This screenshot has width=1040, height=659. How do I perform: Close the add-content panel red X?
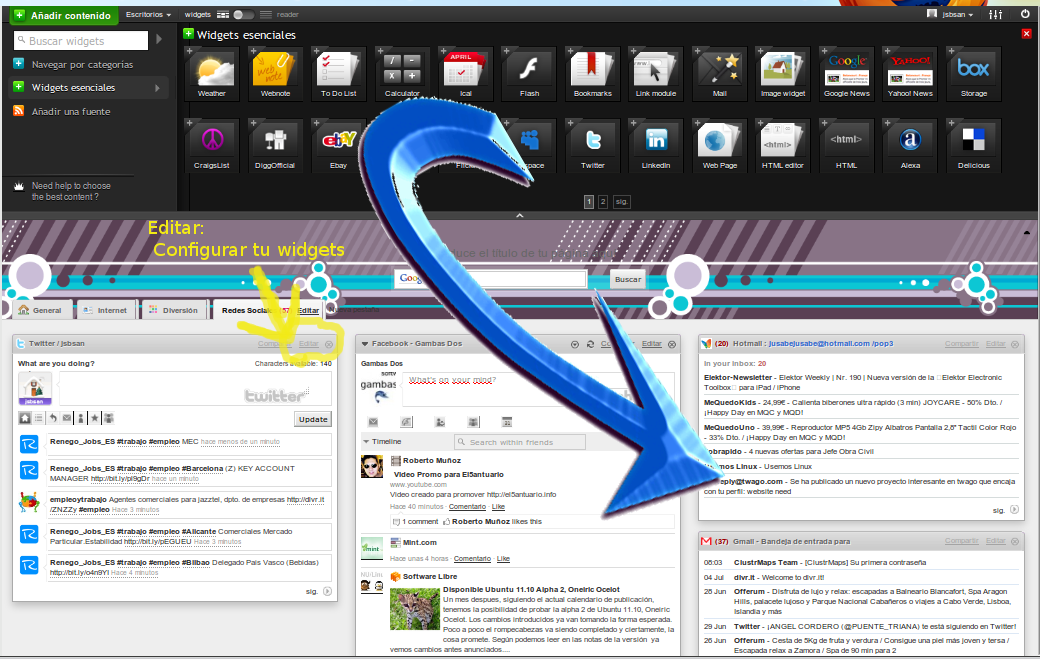[1026, 33]
